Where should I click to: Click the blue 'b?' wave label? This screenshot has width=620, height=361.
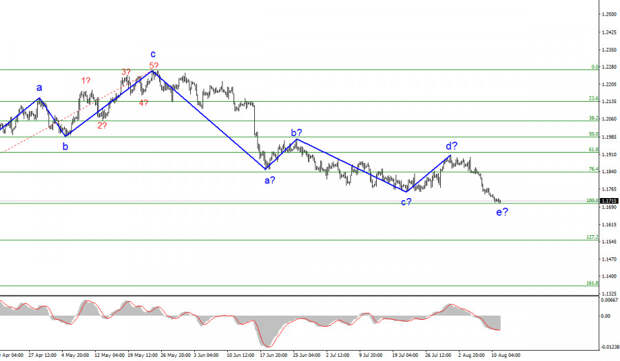tap(297, 132)
